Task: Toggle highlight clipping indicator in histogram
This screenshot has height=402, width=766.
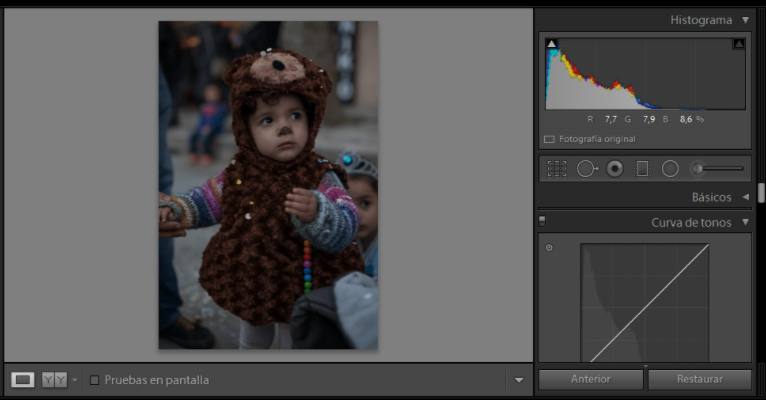Action: (x=739, y=44)
